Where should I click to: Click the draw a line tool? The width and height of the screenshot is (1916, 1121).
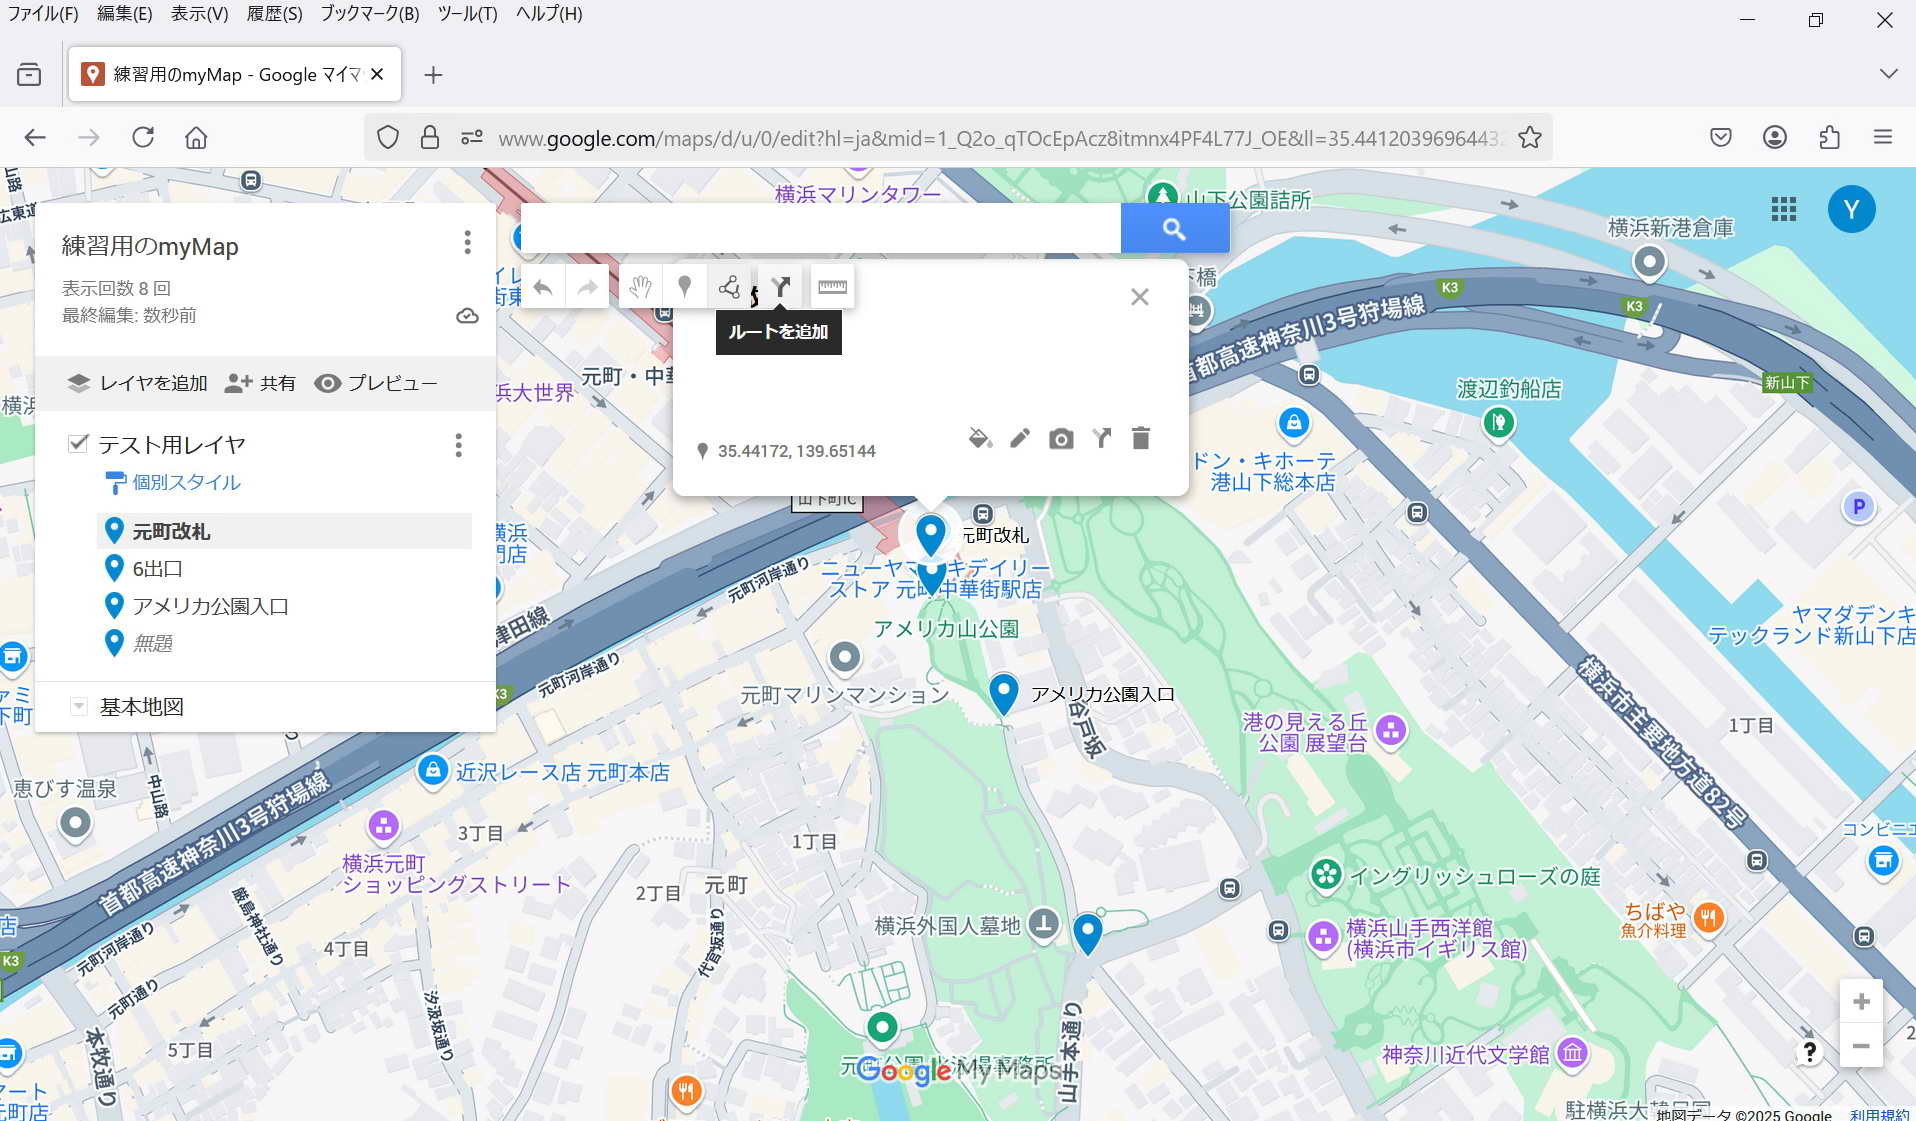(x=729, y=288)
